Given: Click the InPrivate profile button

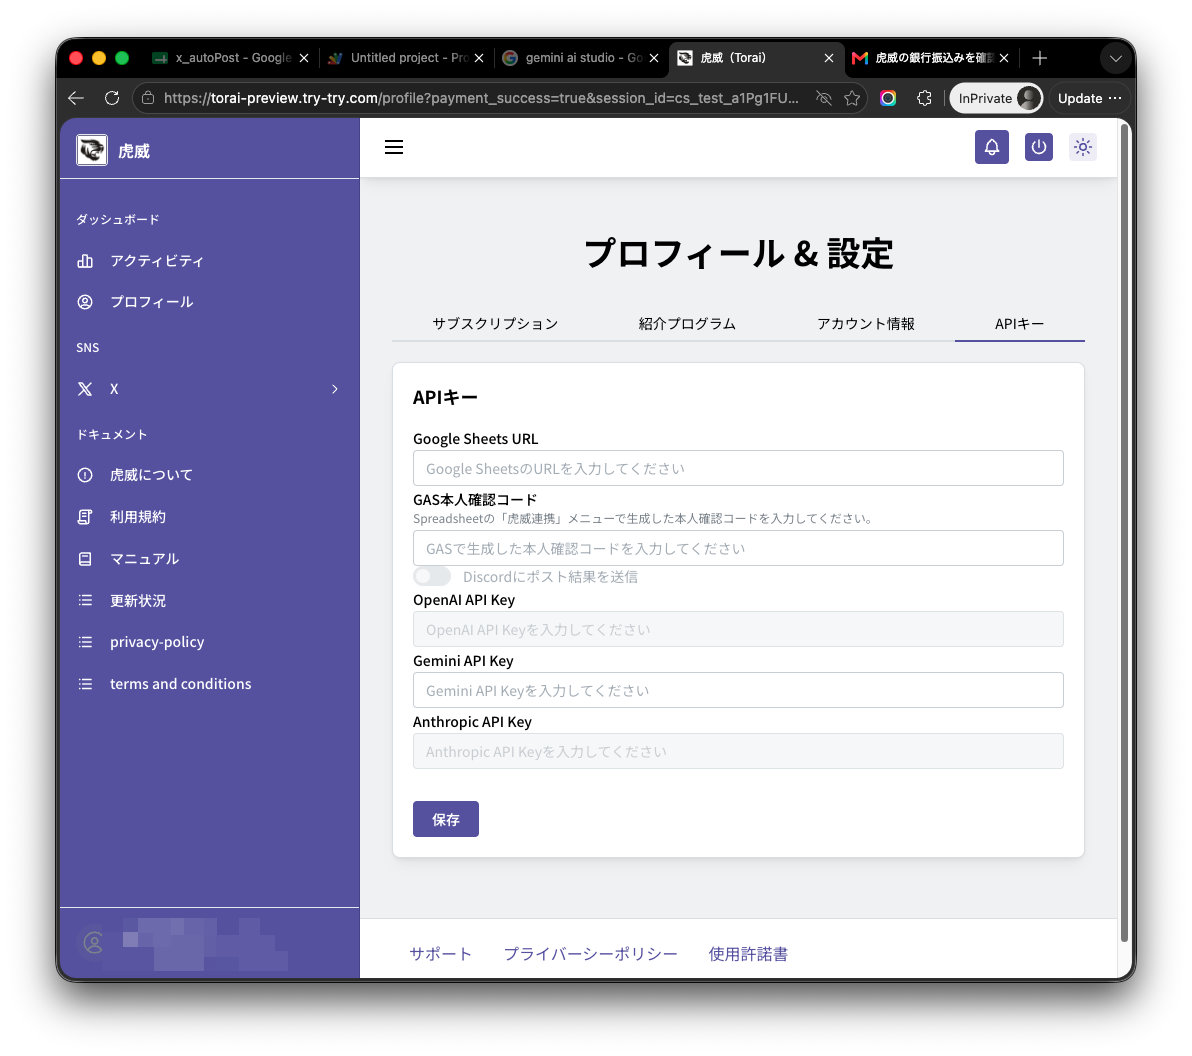Looking at the screenshot, I should 996,98.
